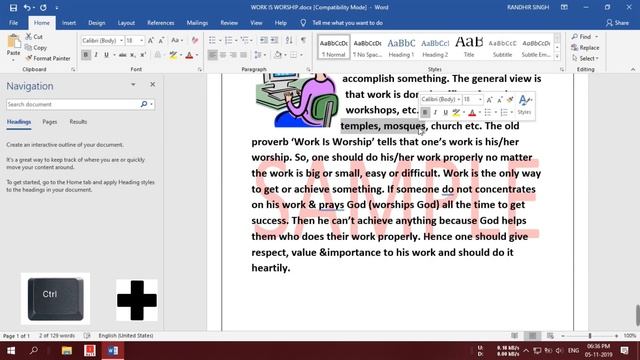
Task: Cut the selected text
Action: point(34,37)
